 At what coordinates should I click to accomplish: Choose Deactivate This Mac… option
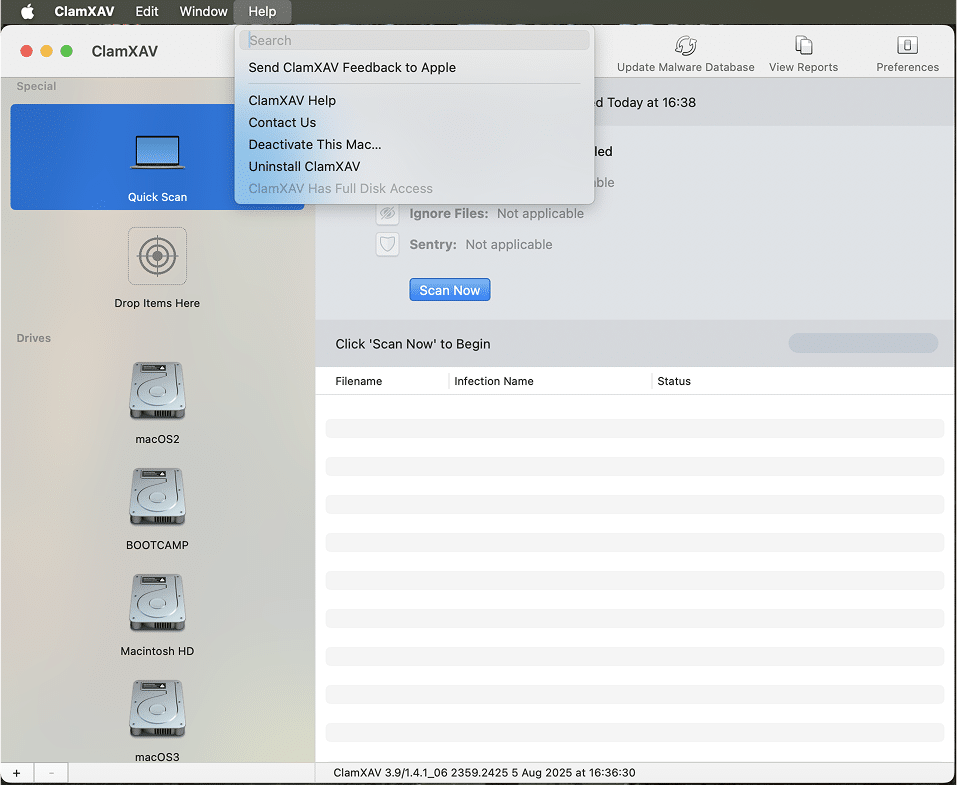point(314,145)
